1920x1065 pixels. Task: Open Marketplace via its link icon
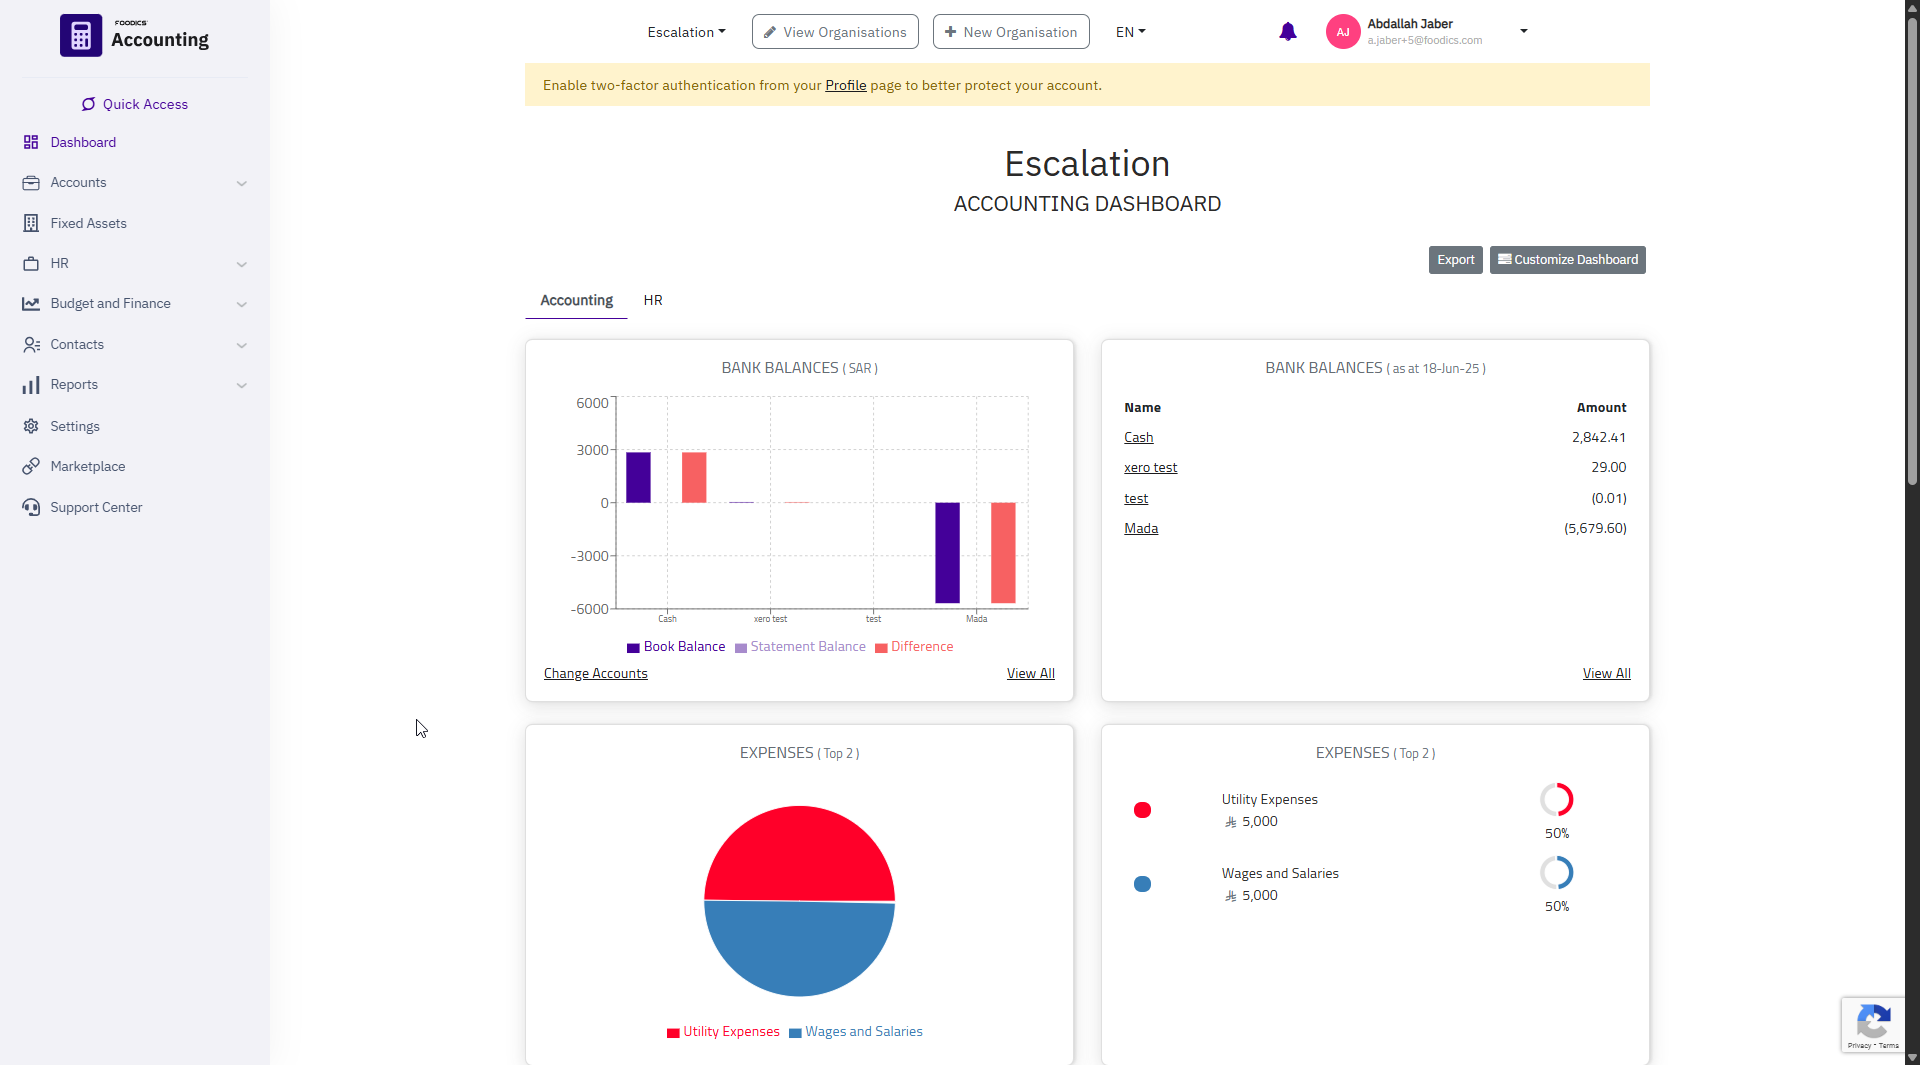[31, 466]
